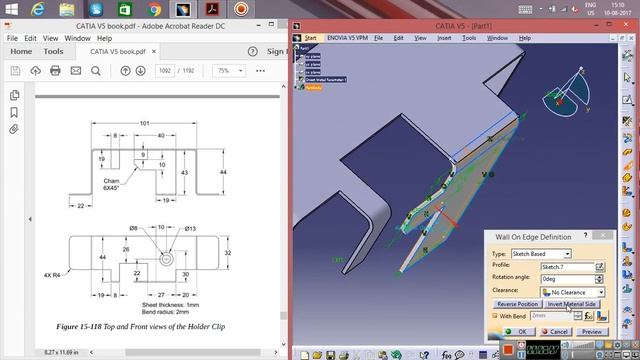Switch to the Tools tab in Acrobat
This screenshot has width=640, height=360.
click(x=53, y=51)
